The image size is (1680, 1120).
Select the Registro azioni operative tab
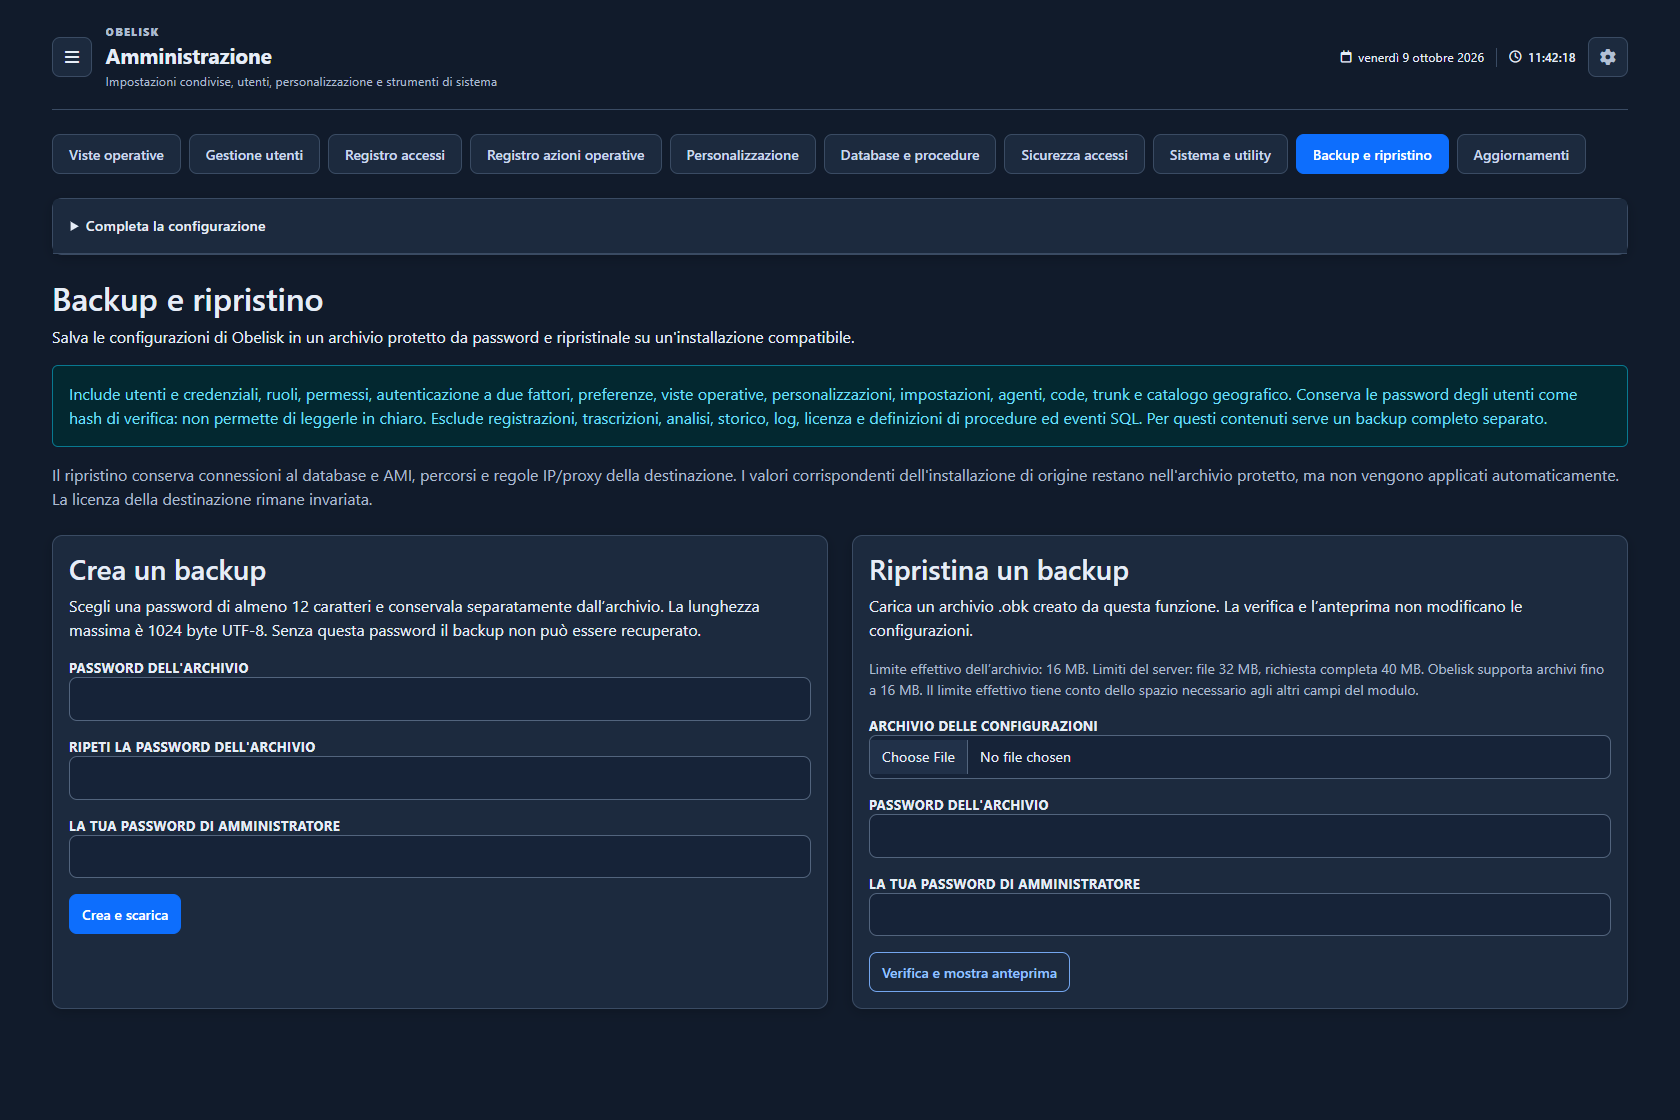pyautogui.click(x=566, y=154)
